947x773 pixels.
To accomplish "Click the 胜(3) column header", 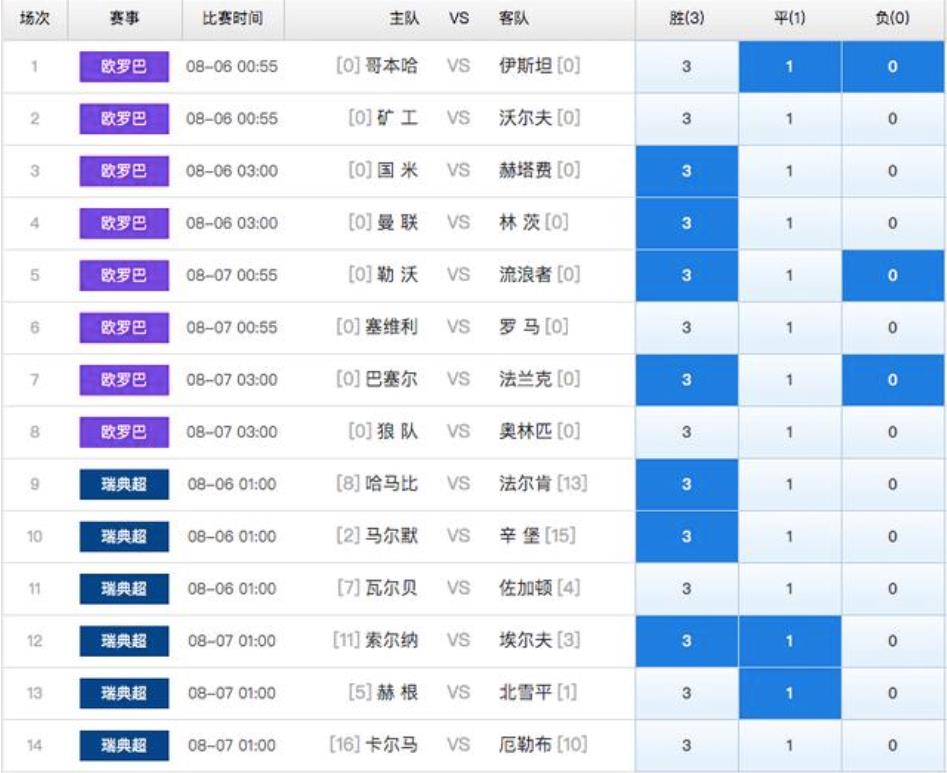I will pos(687,18).
